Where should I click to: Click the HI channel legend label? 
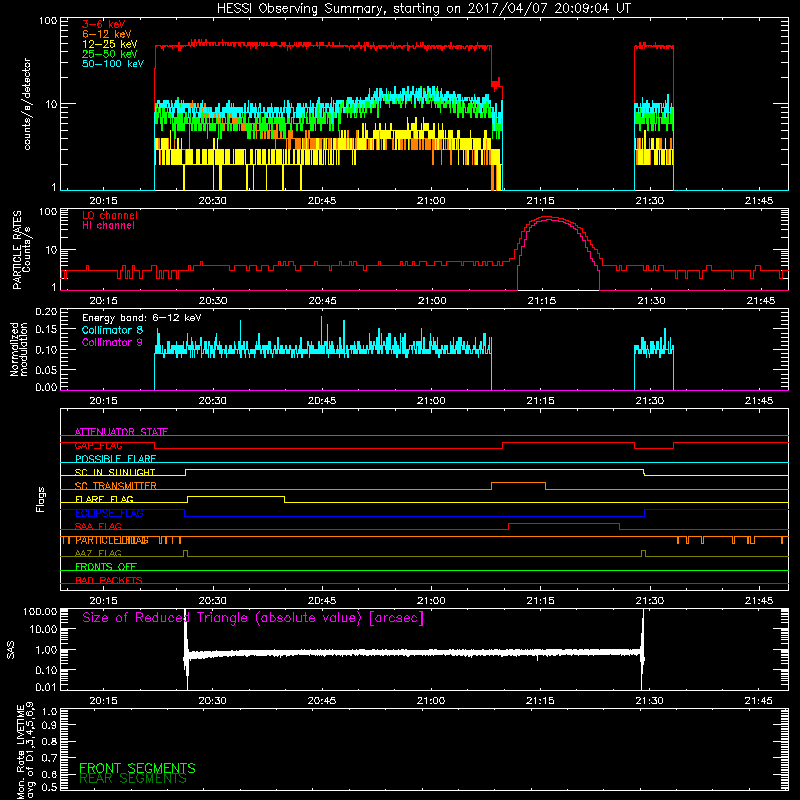tap(108, 226)
